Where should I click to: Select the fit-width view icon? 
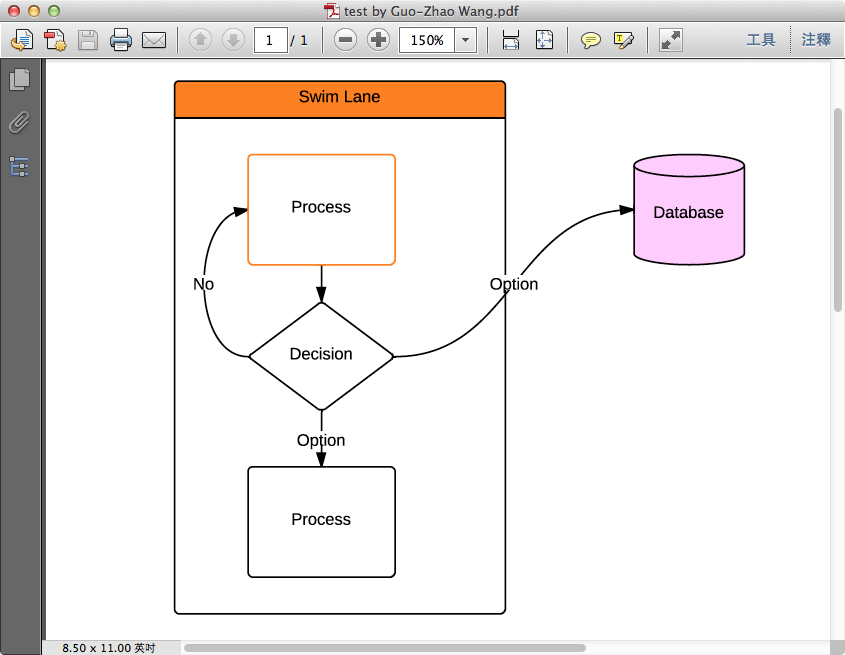click(x=510, y=40)
